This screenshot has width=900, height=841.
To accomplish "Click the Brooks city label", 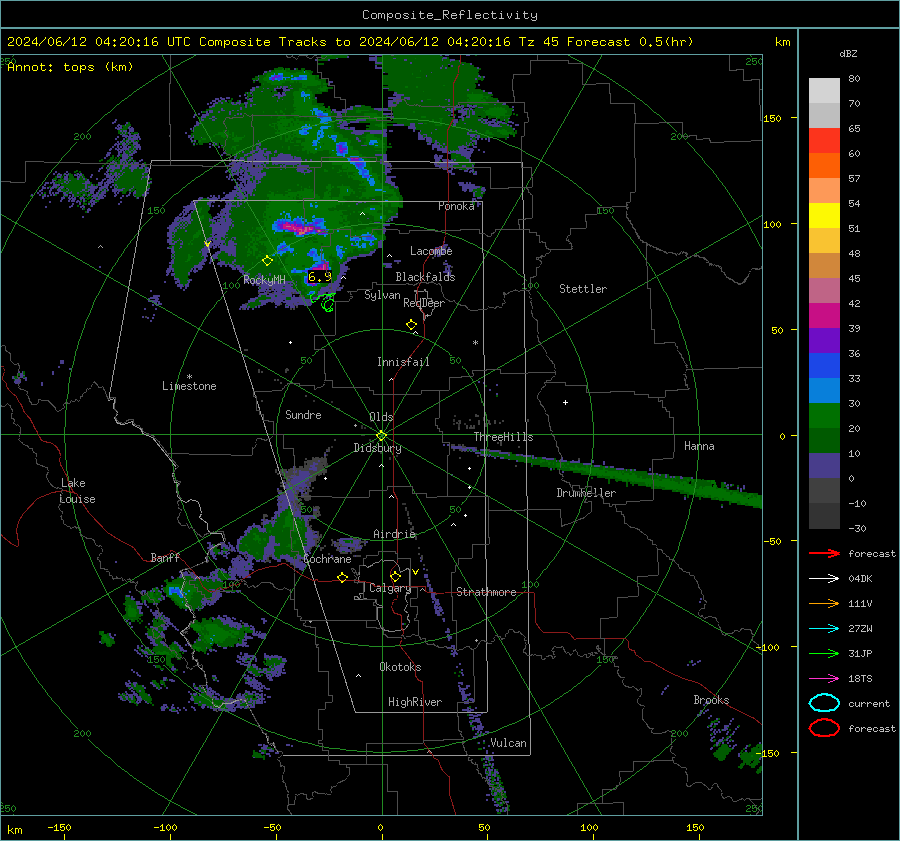I will point(711,700).
